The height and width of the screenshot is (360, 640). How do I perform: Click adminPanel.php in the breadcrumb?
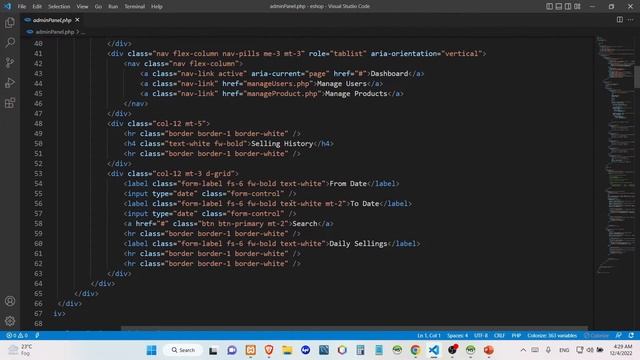[x=54, y=32]
